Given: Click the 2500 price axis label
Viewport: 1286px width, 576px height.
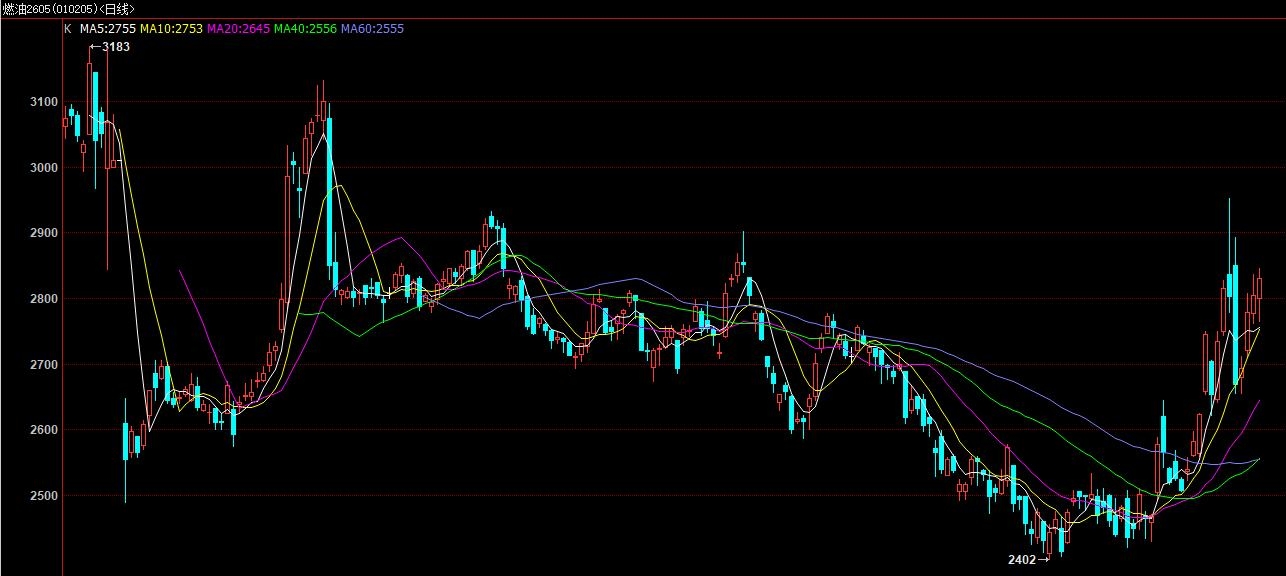Looking at the screenshot, I should (x=44, y=496).
